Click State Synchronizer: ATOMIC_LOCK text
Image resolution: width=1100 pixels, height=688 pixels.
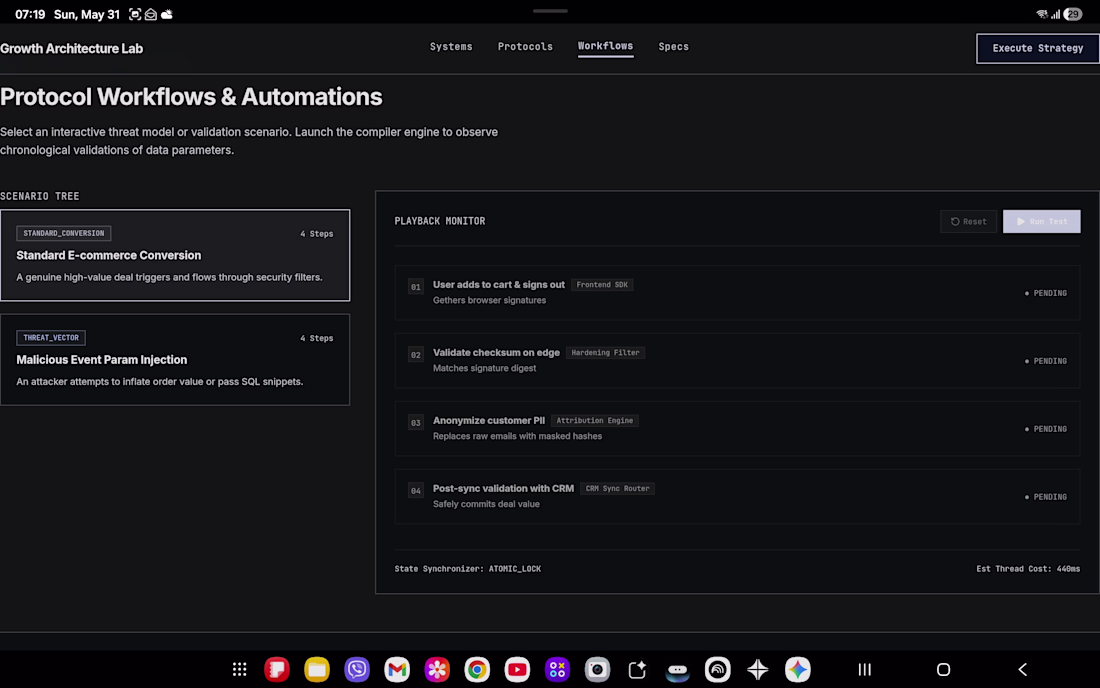coord(467,569)
